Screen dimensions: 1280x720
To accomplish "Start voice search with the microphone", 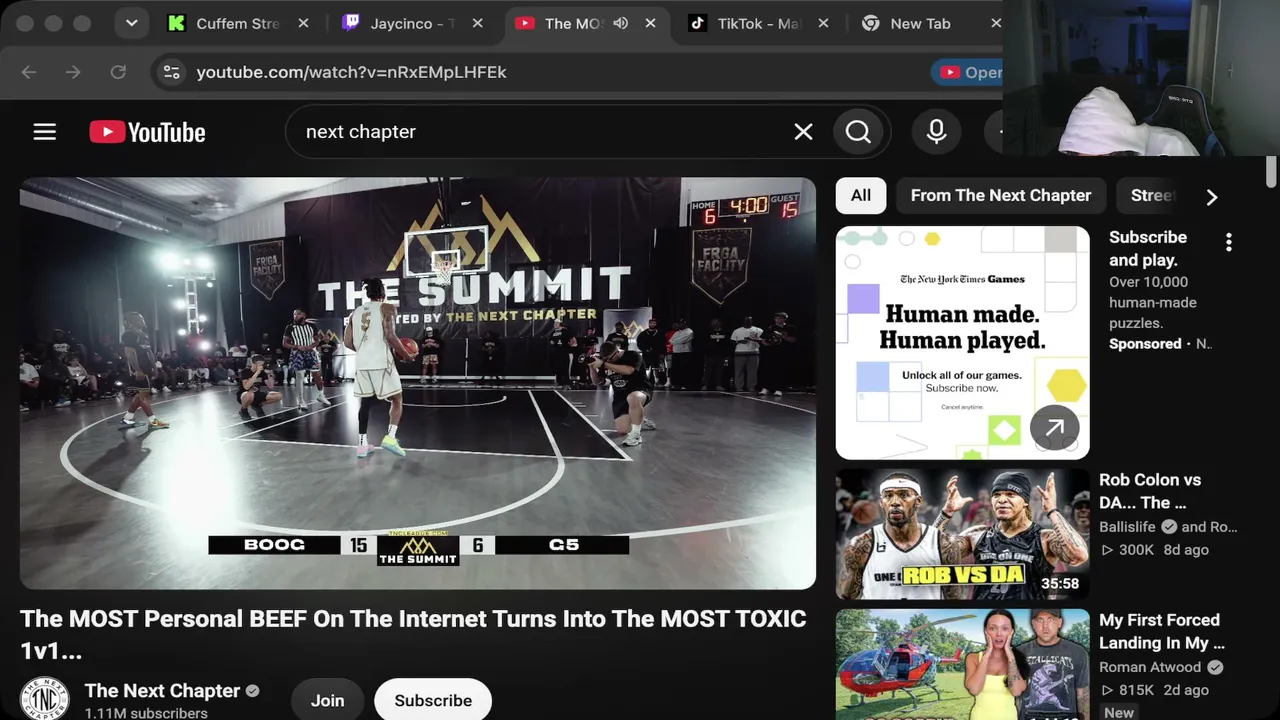I will pyautogui.click(x=937, y=132).
